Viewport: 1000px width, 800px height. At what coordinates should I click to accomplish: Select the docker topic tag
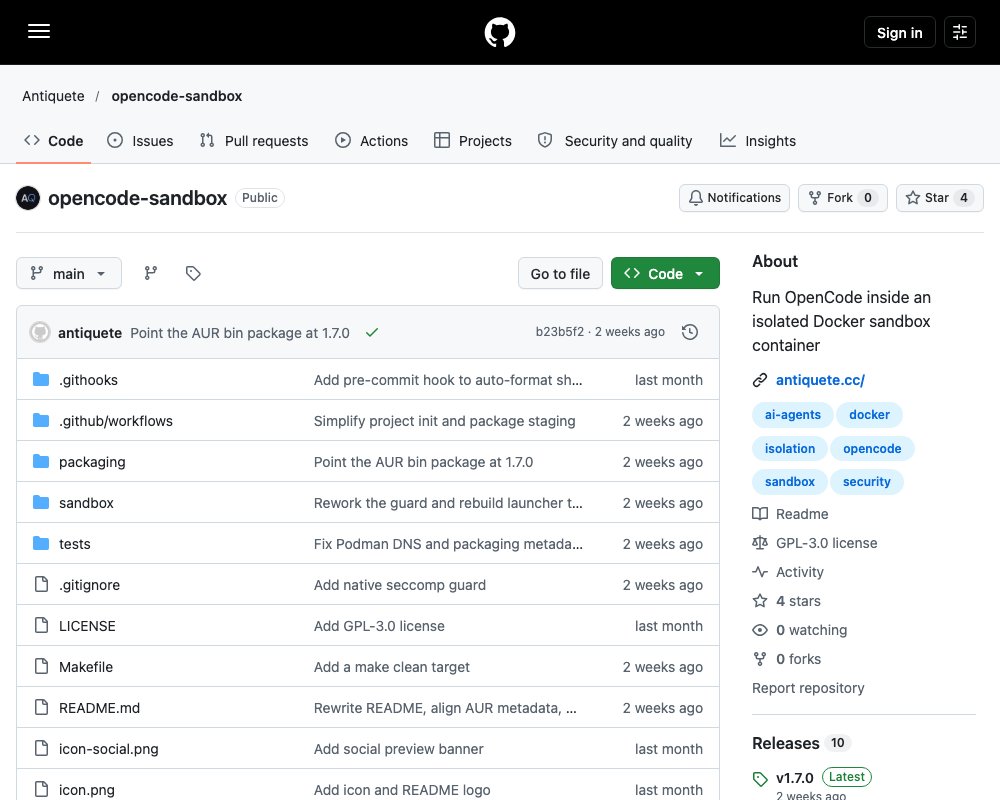(869, 415)
